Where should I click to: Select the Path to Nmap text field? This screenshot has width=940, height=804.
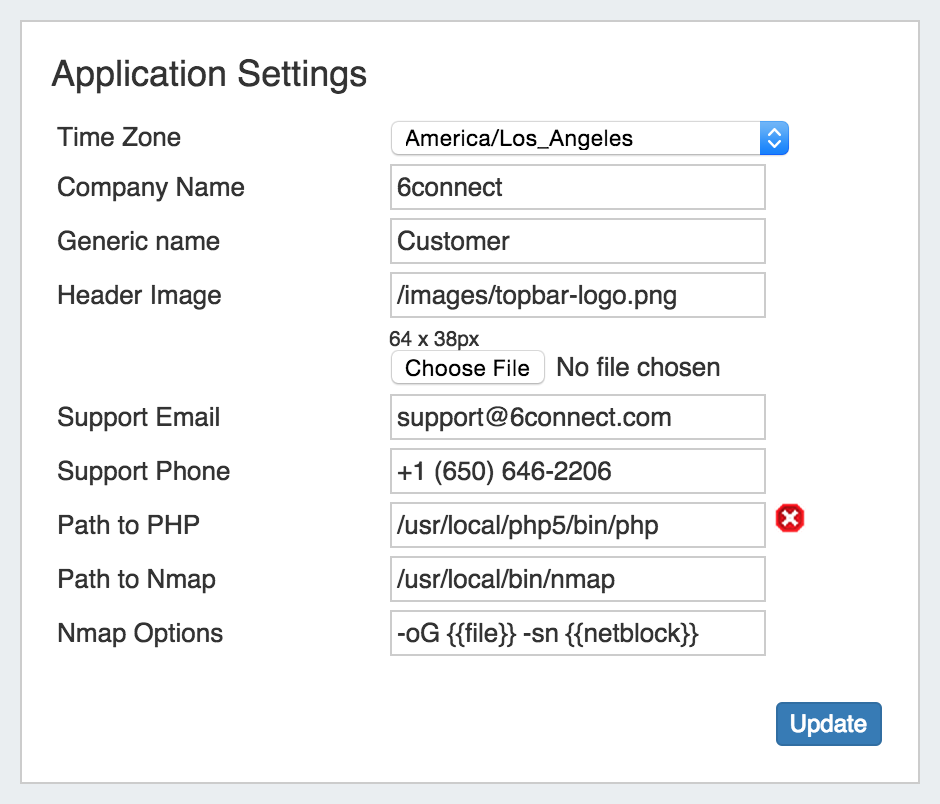[577, 579]
